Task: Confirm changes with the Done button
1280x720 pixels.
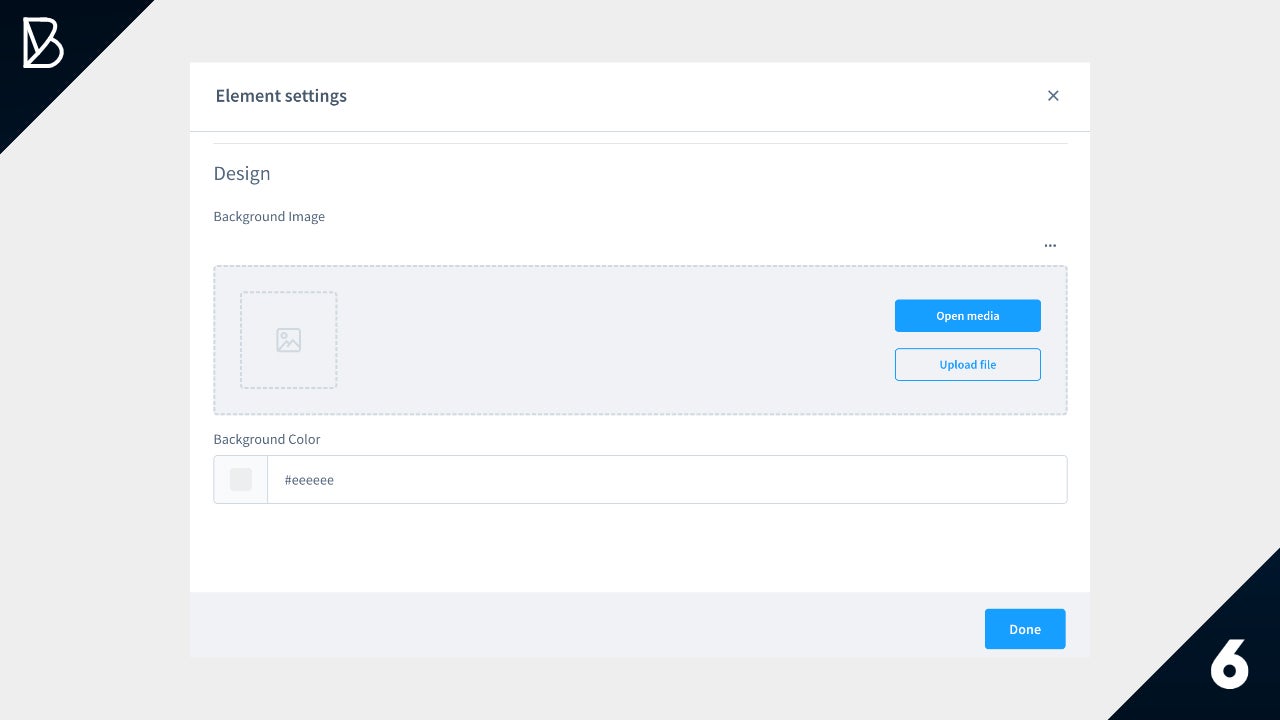Action: click(x=1024, y=629)
